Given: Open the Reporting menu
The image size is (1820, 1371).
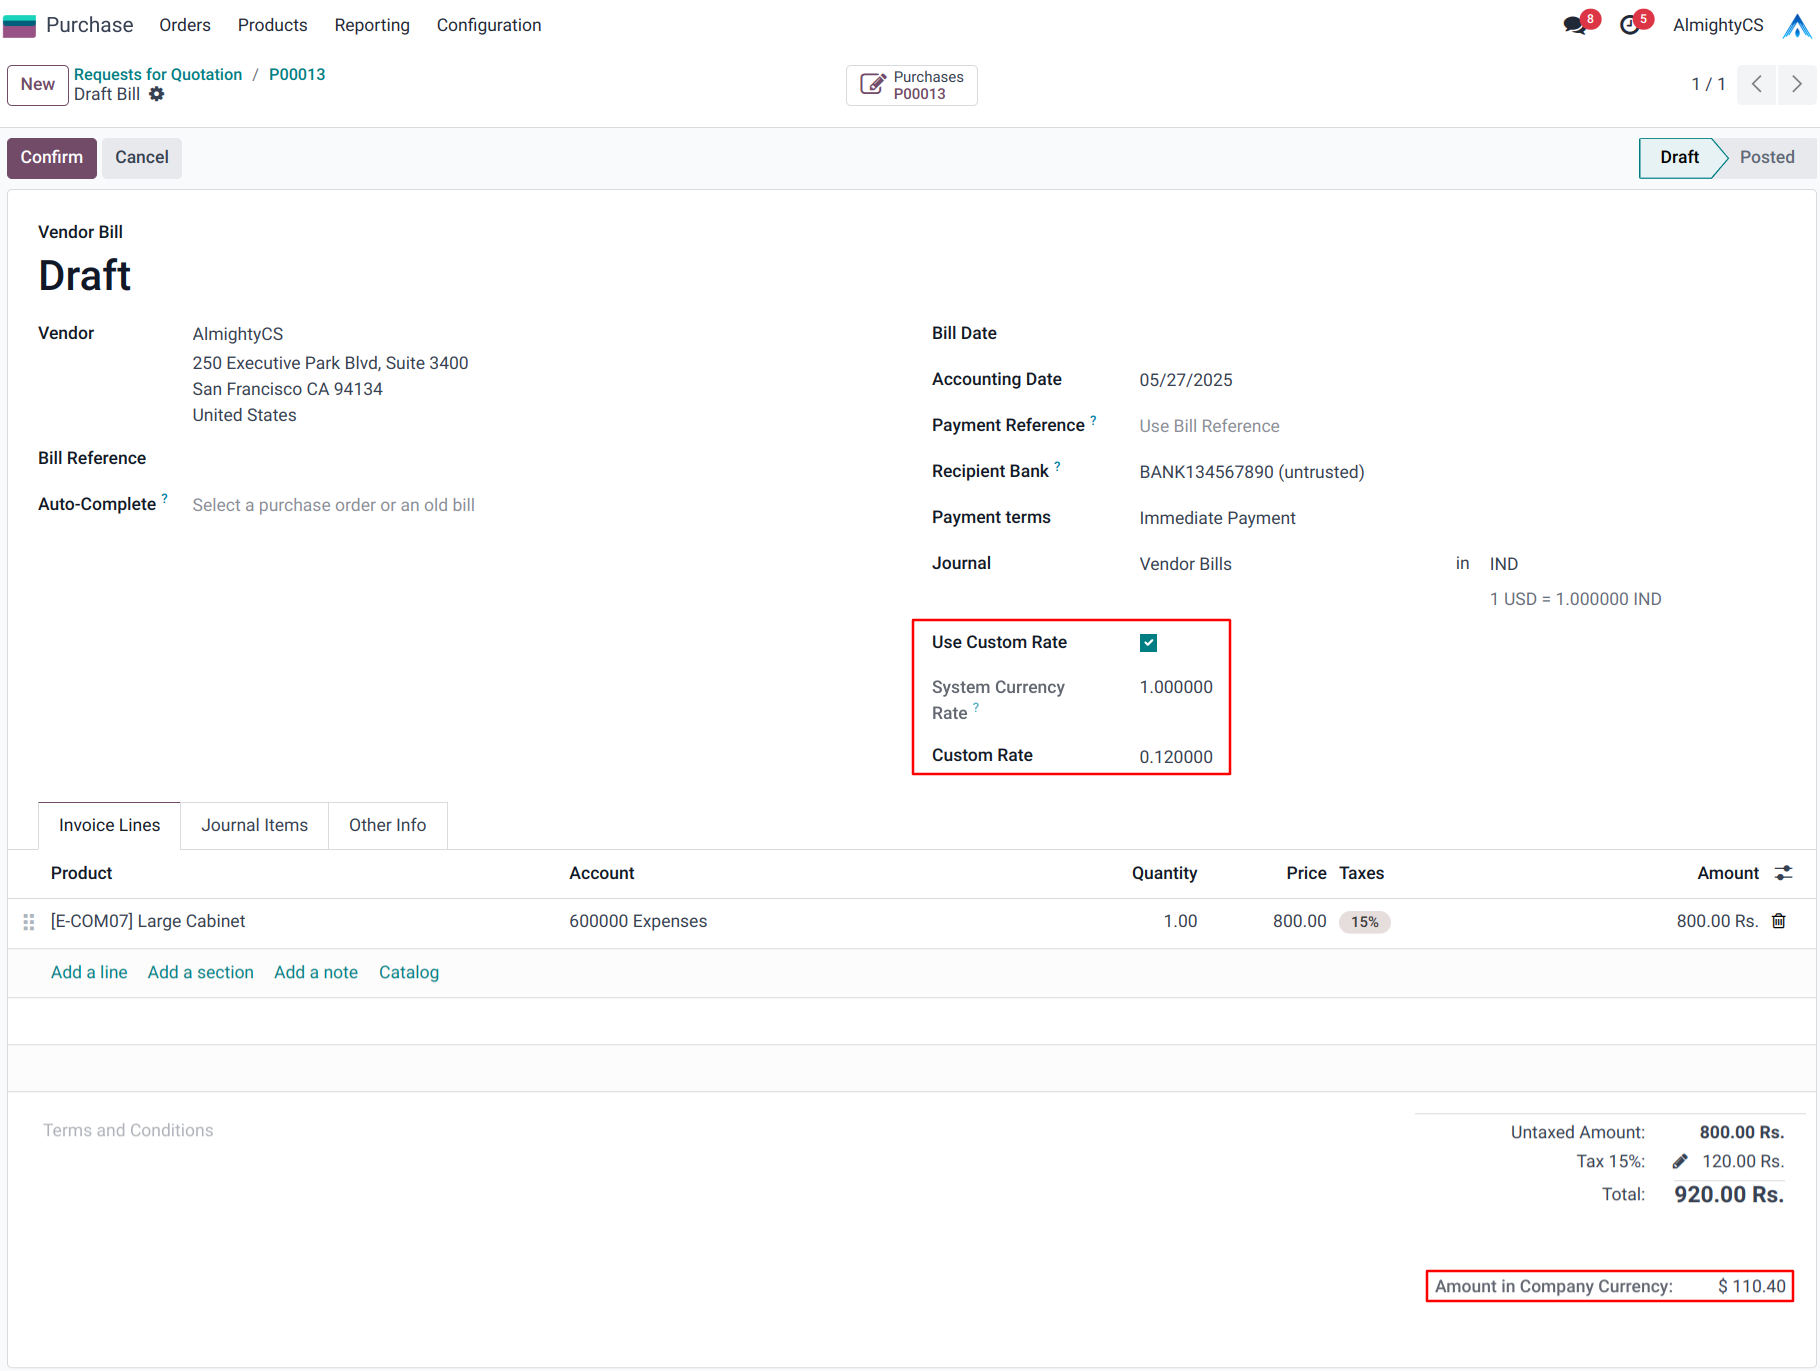Looking at the screenshot, I should point(371,25).
